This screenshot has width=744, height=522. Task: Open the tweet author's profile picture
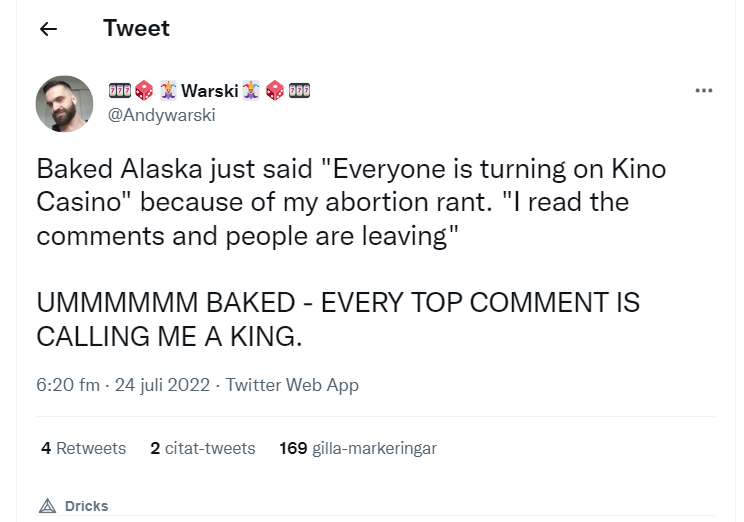pos(64,104)
